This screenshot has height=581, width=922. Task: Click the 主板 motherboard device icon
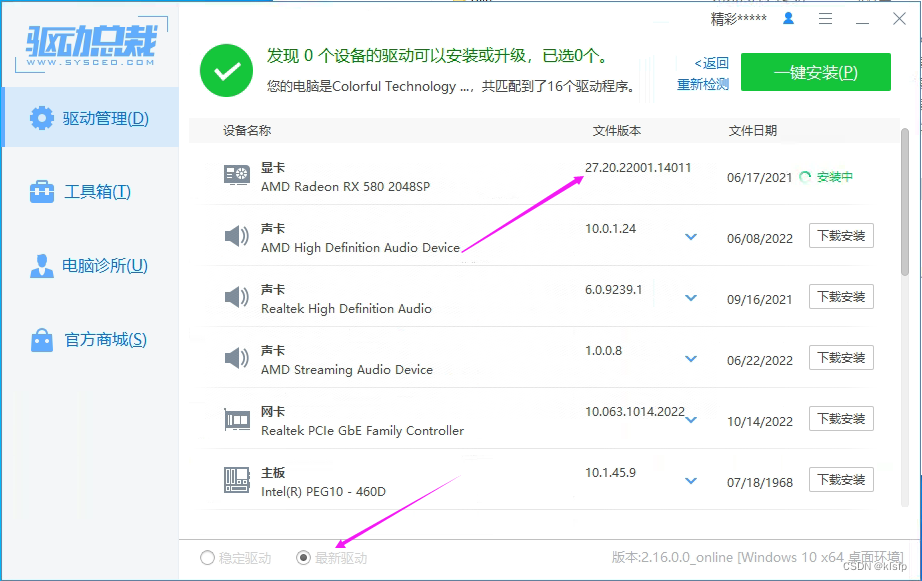pyautogui.click(x=236, y=480)
